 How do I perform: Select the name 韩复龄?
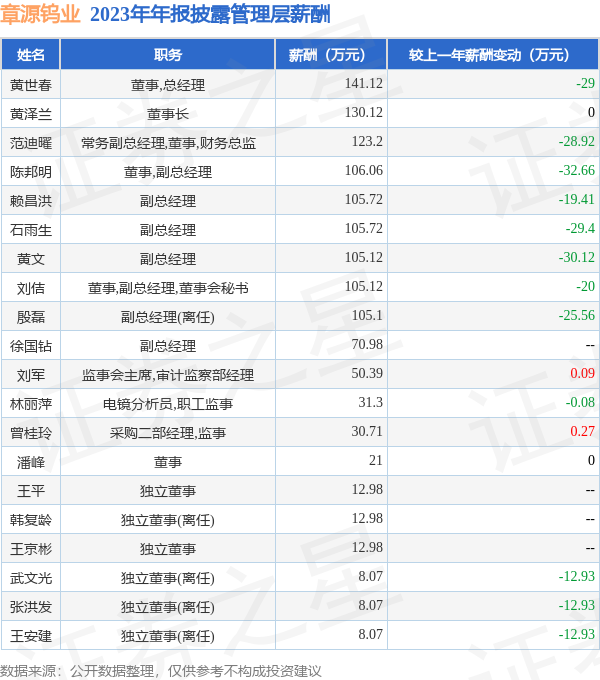(31, 520)
